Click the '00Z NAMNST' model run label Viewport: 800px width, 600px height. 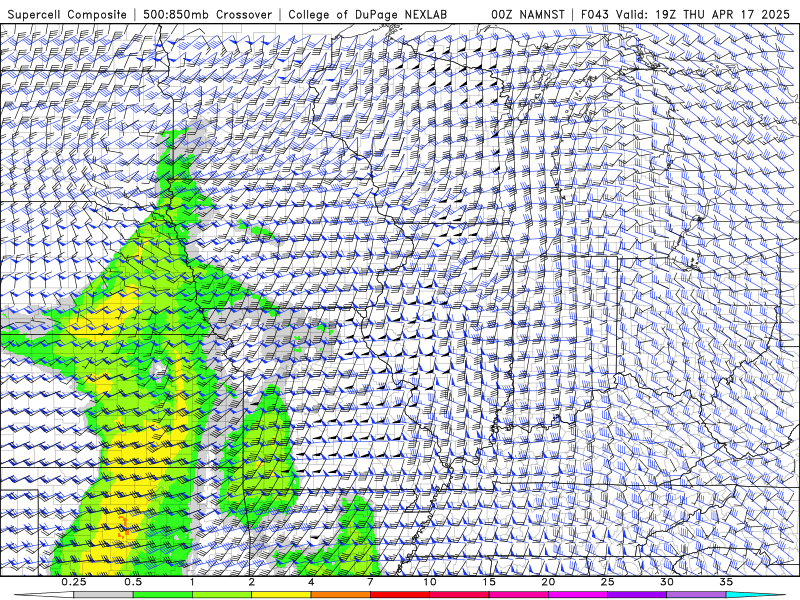(x=528, y=15)
